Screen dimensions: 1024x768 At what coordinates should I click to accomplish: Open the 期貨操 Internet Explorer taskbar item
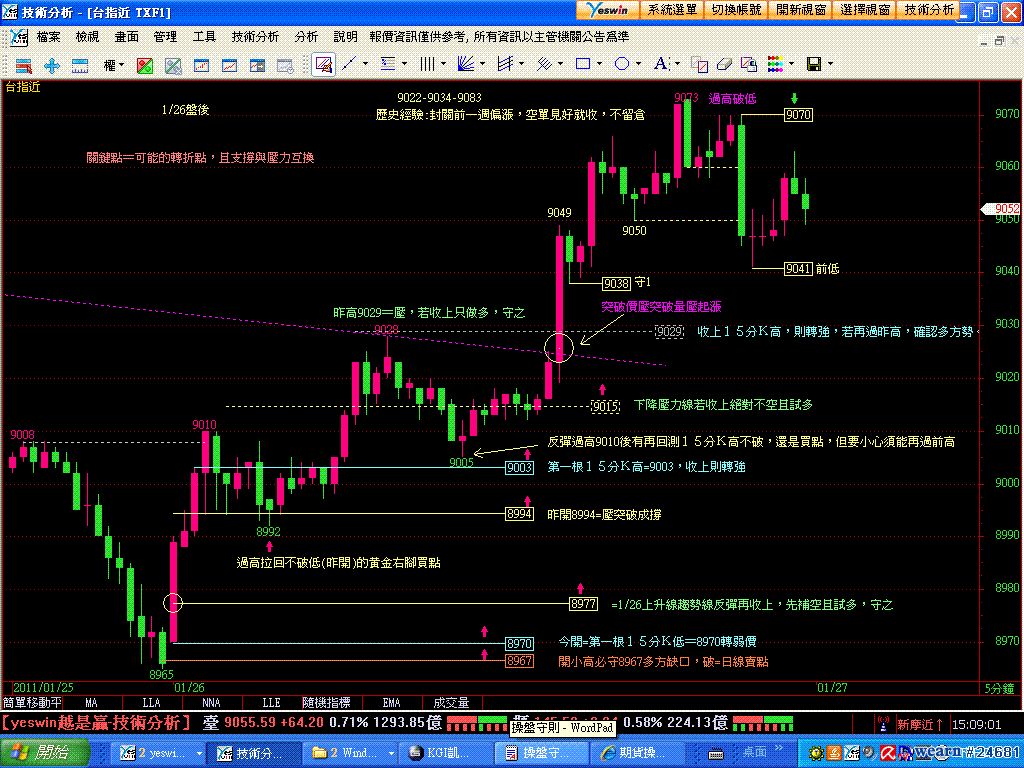pyautogui.click(x=640, y=753)
